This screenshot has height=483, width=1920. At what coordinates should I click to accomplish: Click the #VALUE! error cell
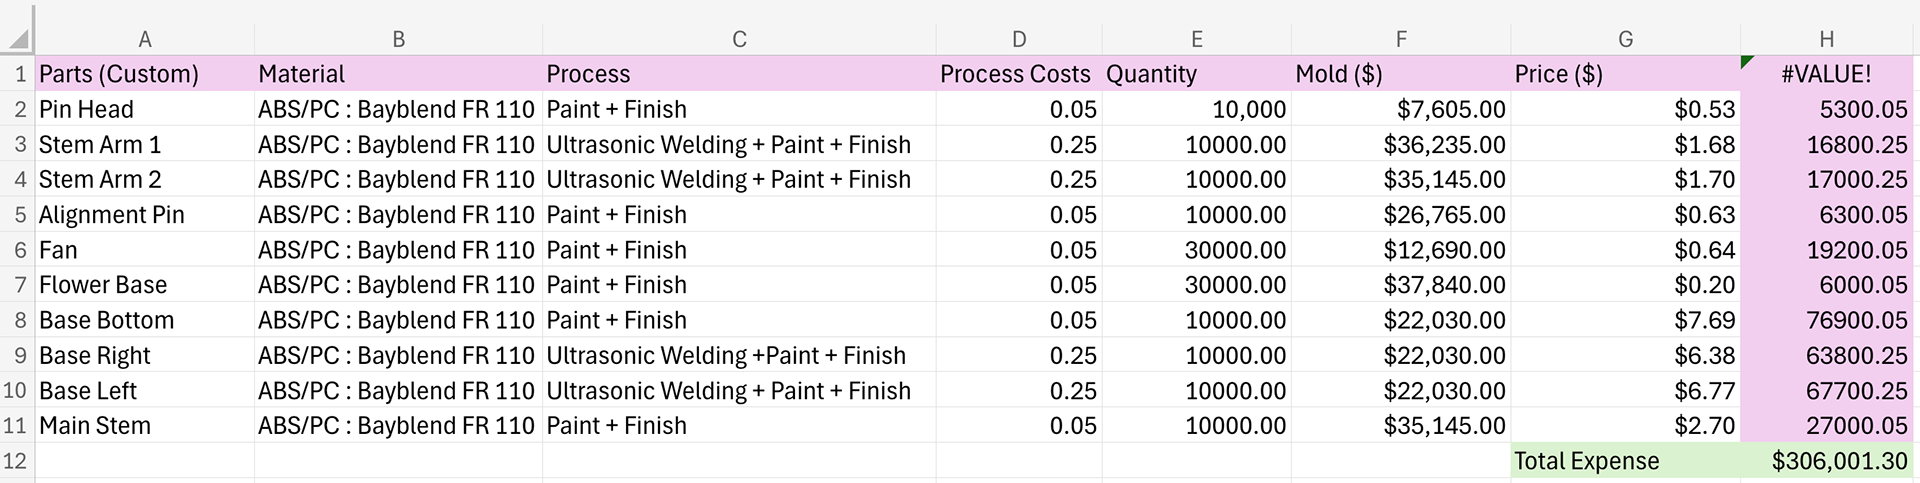click(1826, 74)
